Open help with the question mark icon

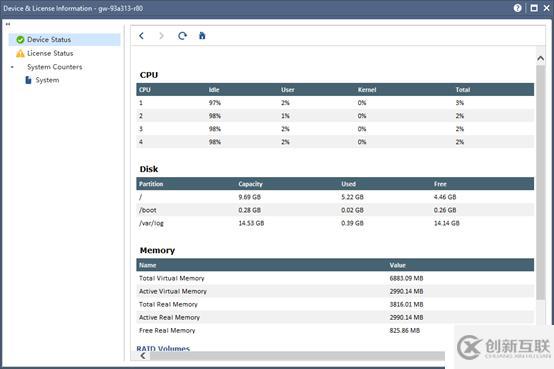coord(517,8)
